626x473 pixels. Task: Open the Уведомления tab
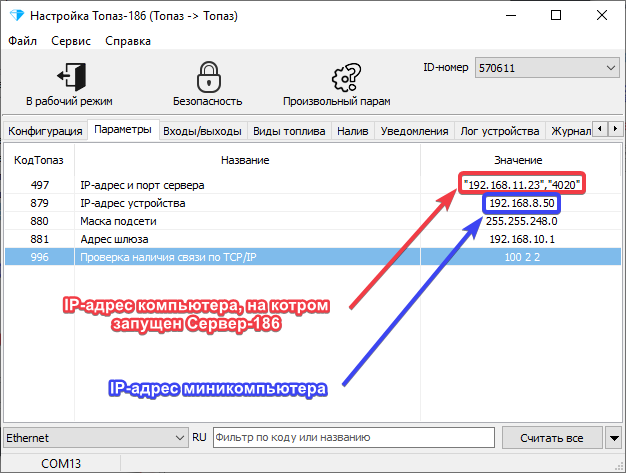pyautogui.click(x=414, y=131)
